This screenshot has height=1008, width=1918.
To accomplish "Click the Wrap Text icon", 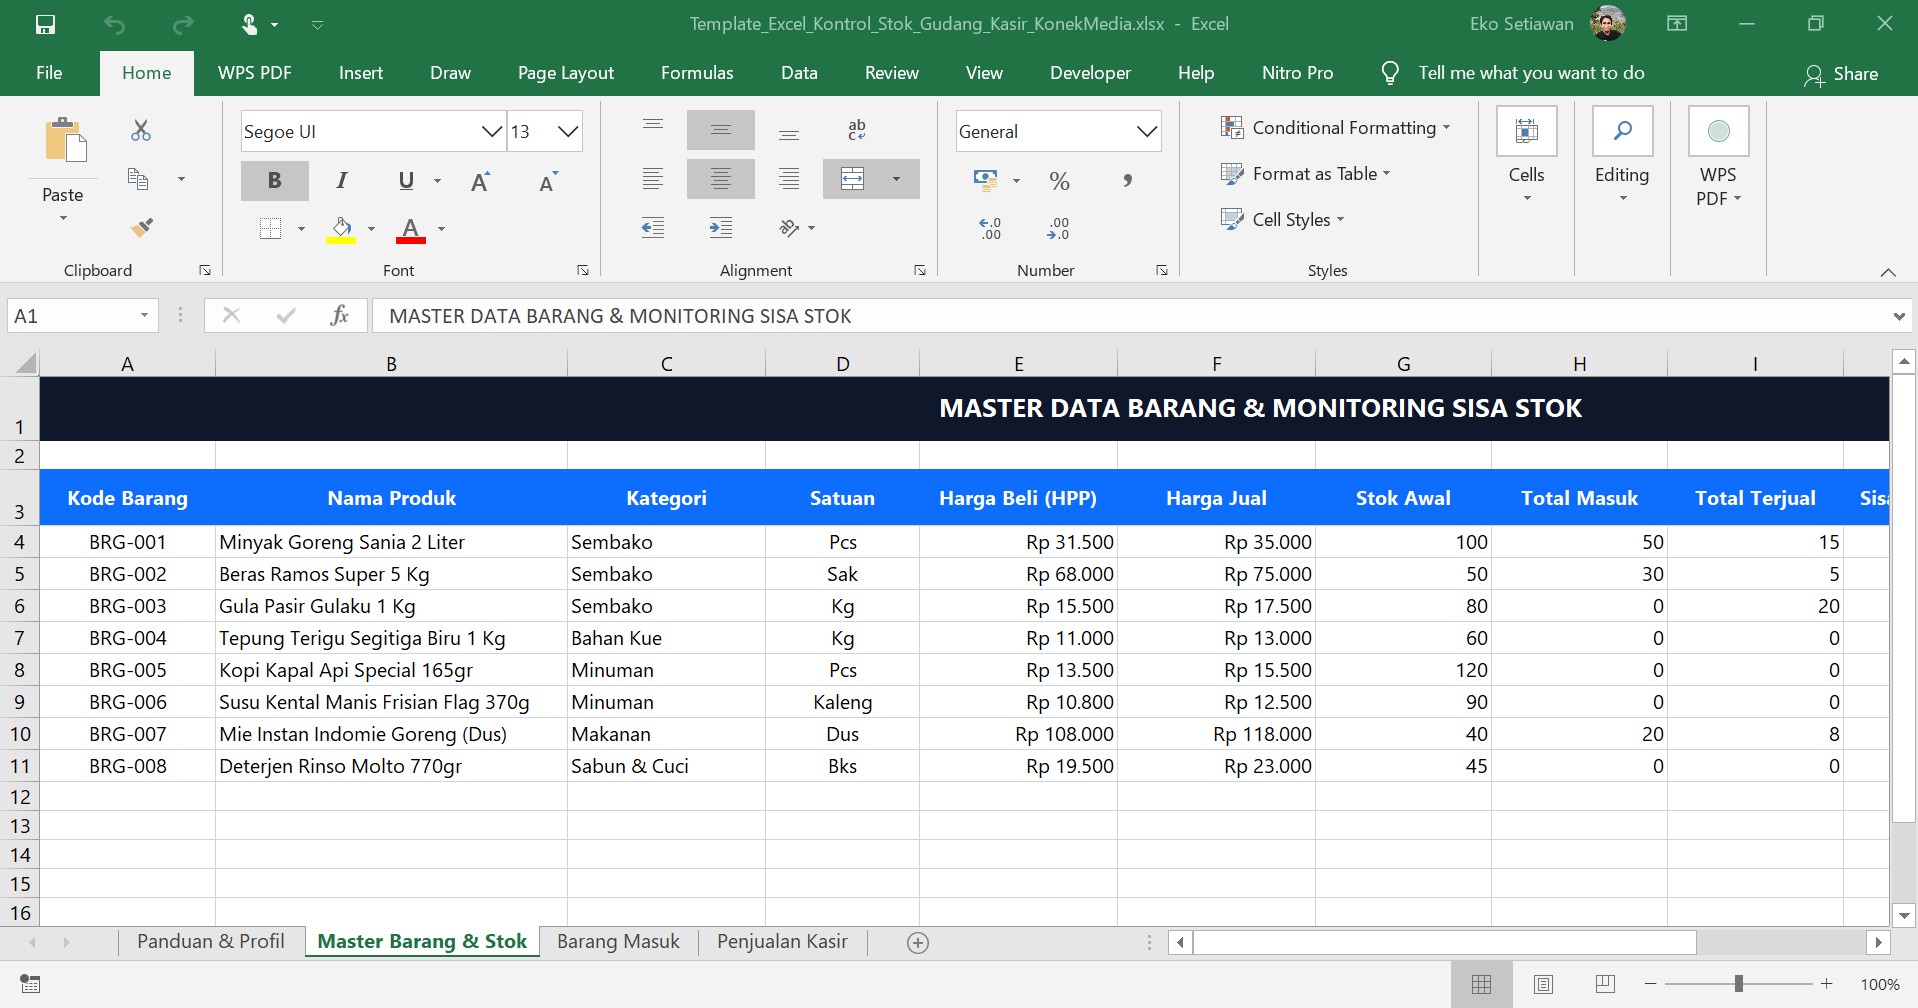I will point(857,130).
